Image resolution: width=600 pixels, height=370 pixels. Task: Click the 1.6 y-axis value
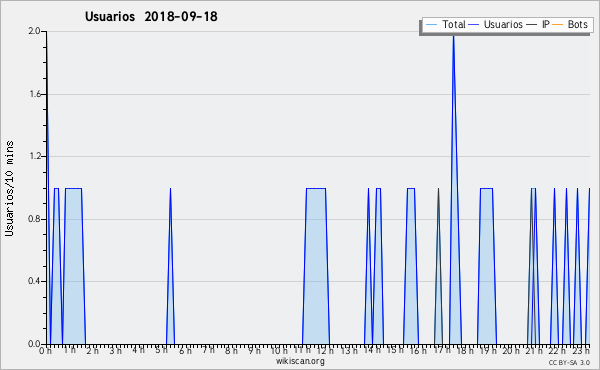[x=35, y=94]
